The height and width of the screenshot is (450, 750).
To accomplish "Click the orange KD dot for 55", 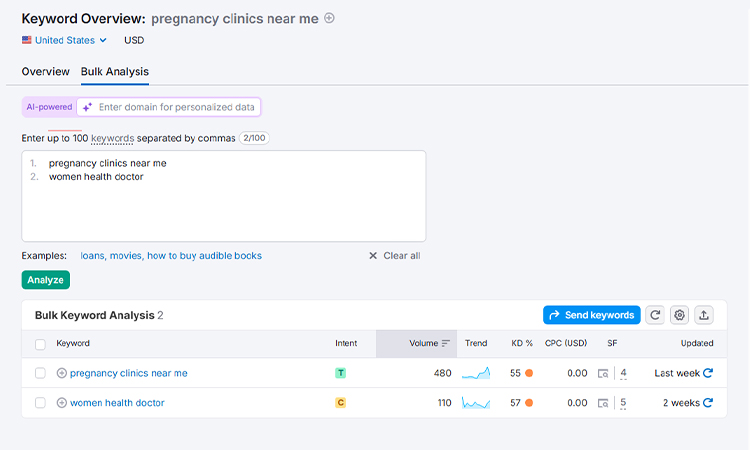I will [529, 373].
